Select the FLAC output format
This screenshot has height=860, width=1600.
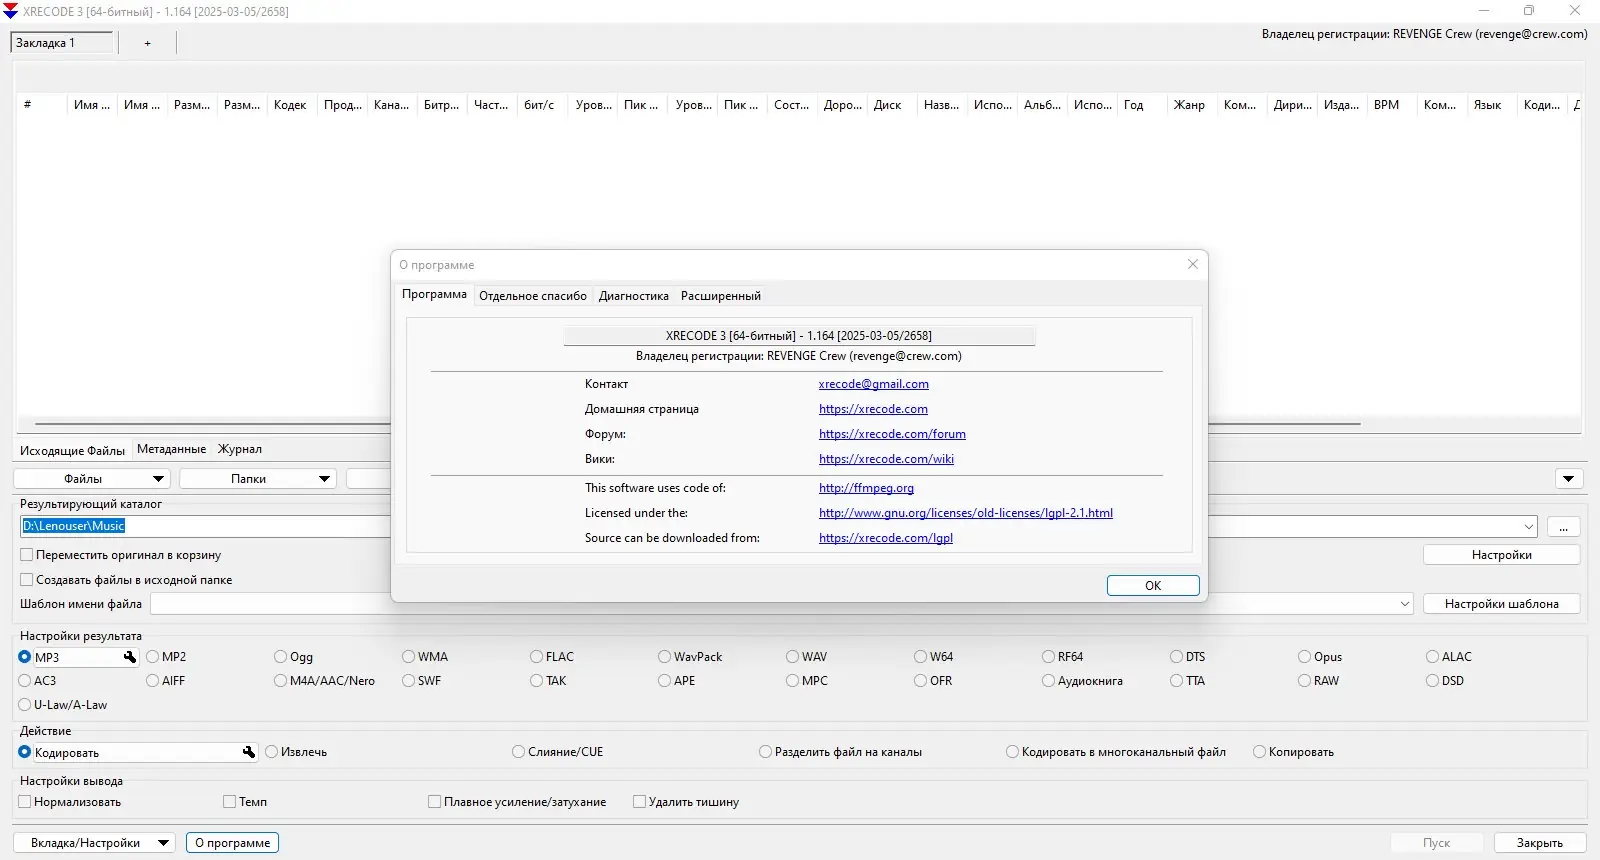point(537,657)
